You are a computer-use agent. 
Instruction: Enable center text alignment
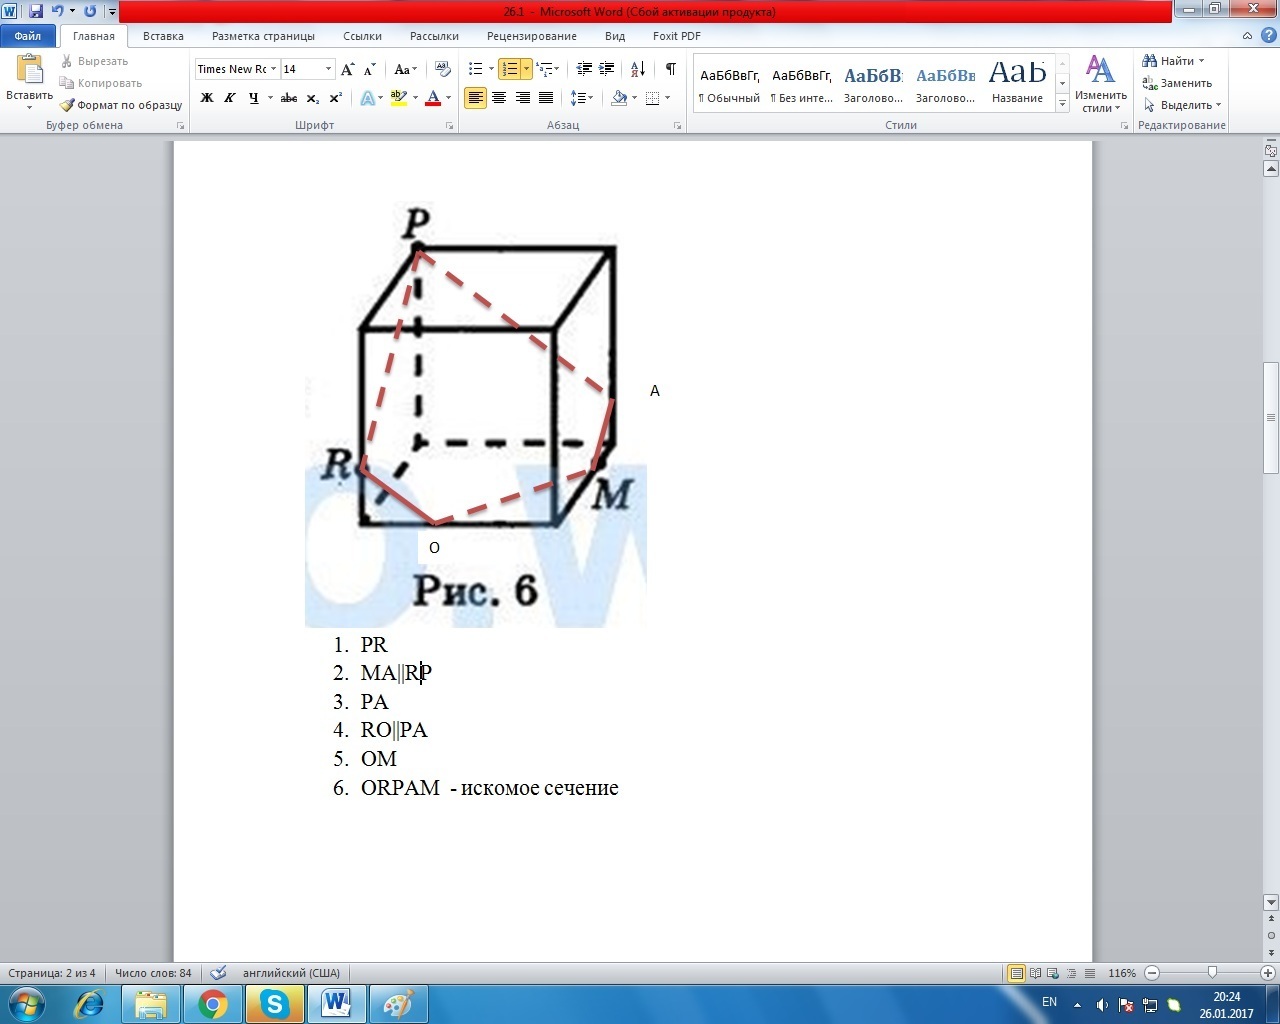[x=499, y=98]
